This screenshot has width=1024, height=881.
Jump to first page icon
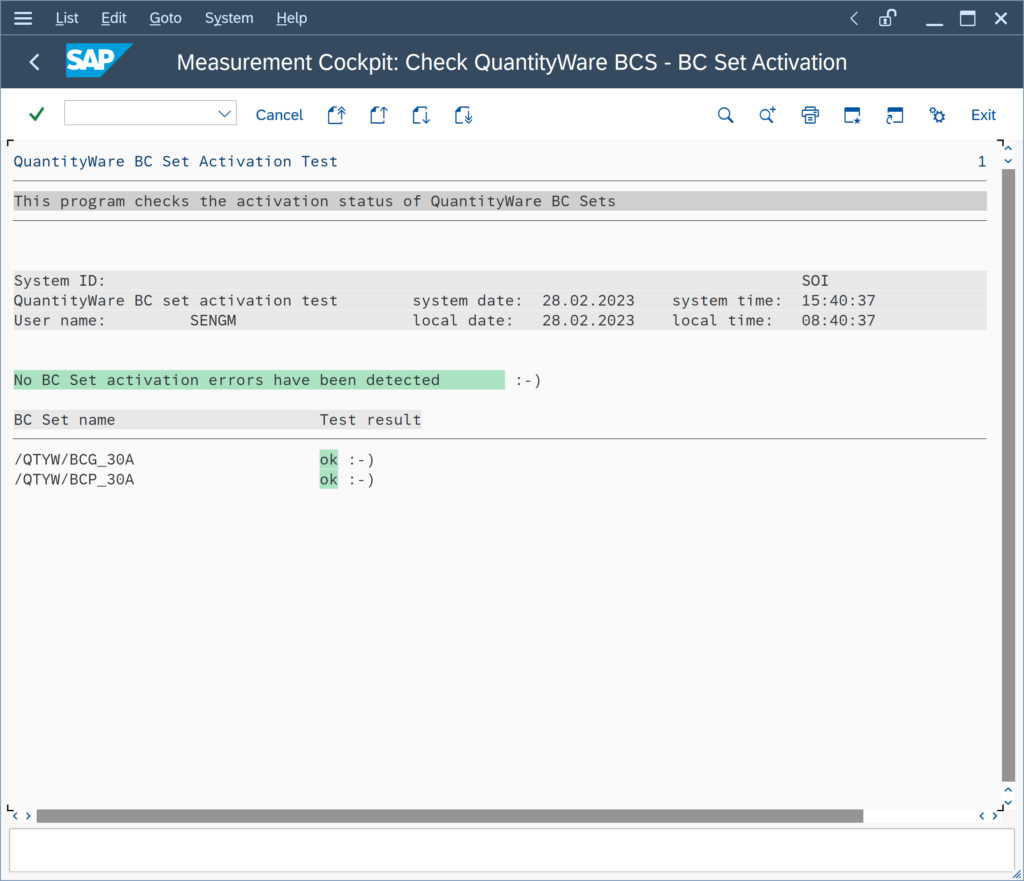pyautogui.click(x=336, y=115)
